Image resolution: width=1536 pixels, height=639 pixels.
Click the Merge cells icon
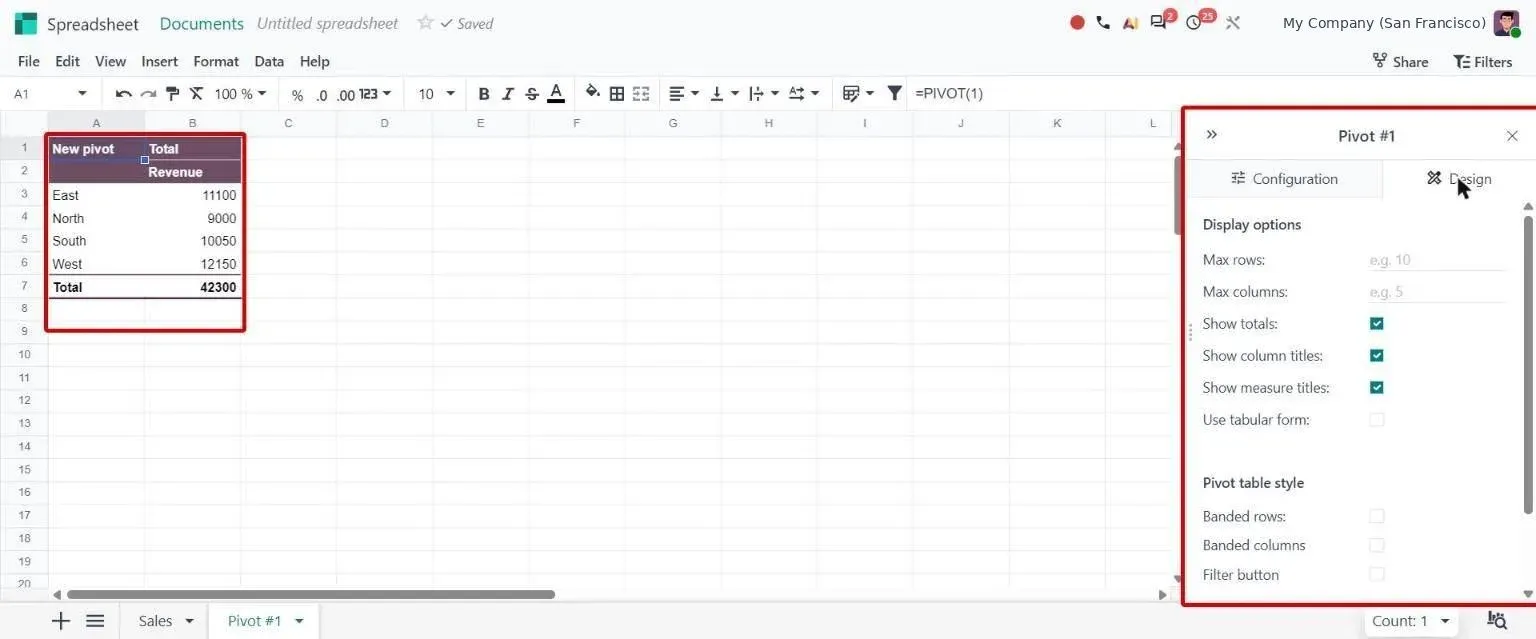pos(641,94)
